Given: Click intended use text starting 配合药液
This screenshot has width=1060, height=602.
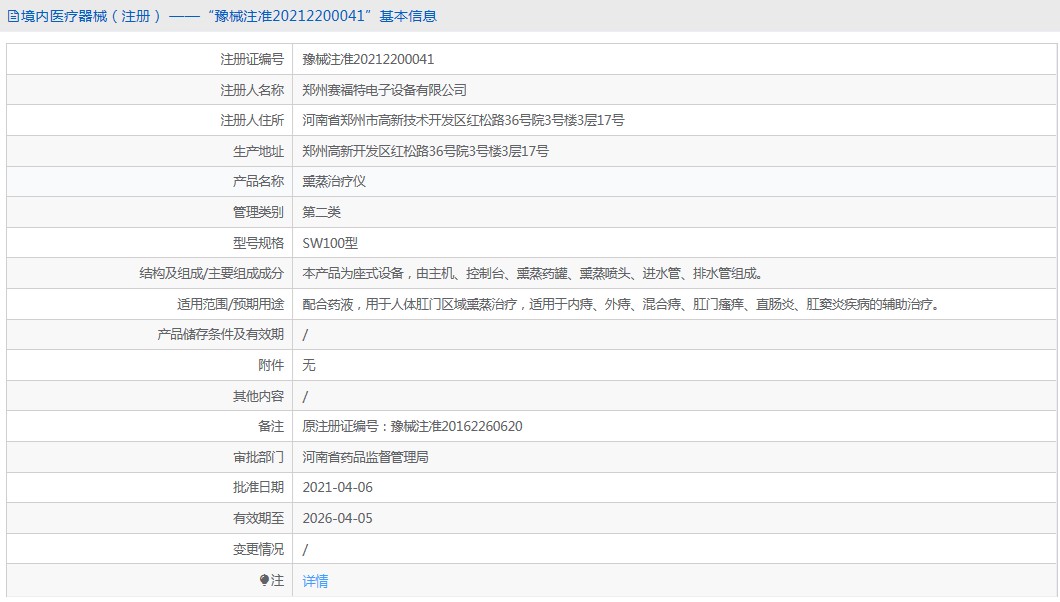Looking at the screenshot, I should [621, 305].
